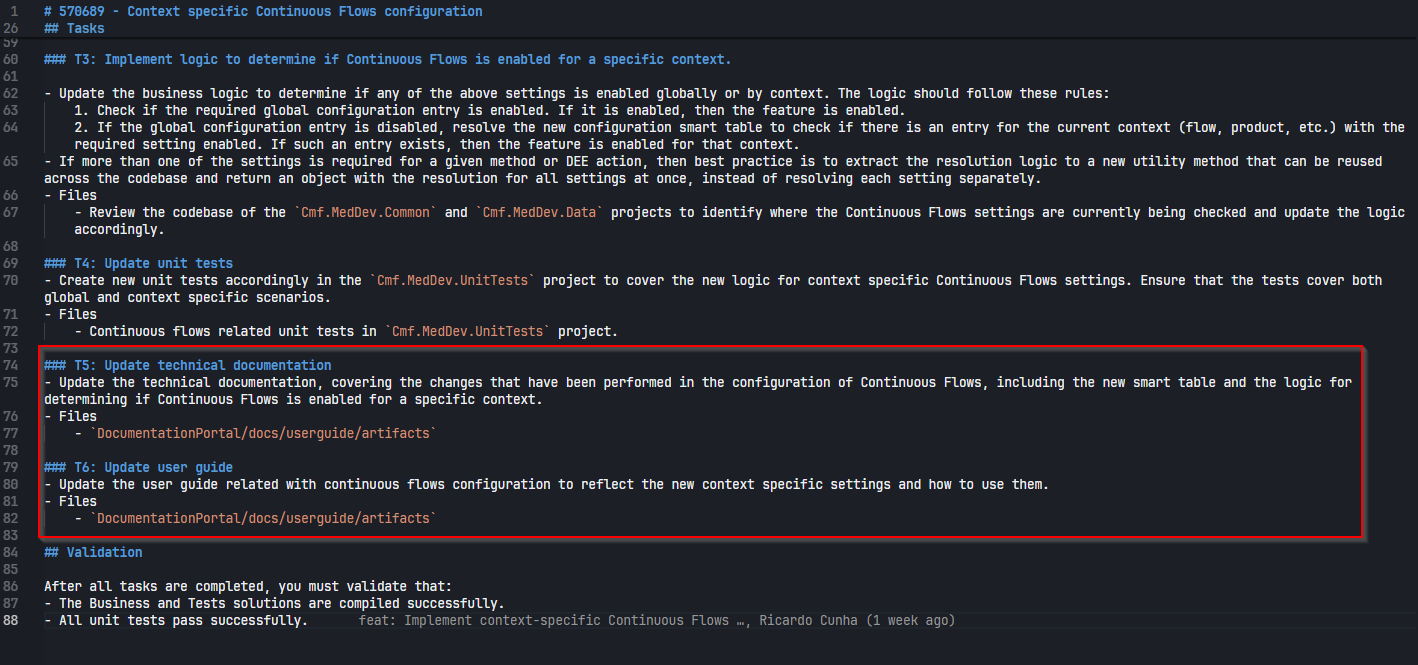Click `Cmf.MedDev.UnitTests` in the "Create new unit tests" line

456,280
